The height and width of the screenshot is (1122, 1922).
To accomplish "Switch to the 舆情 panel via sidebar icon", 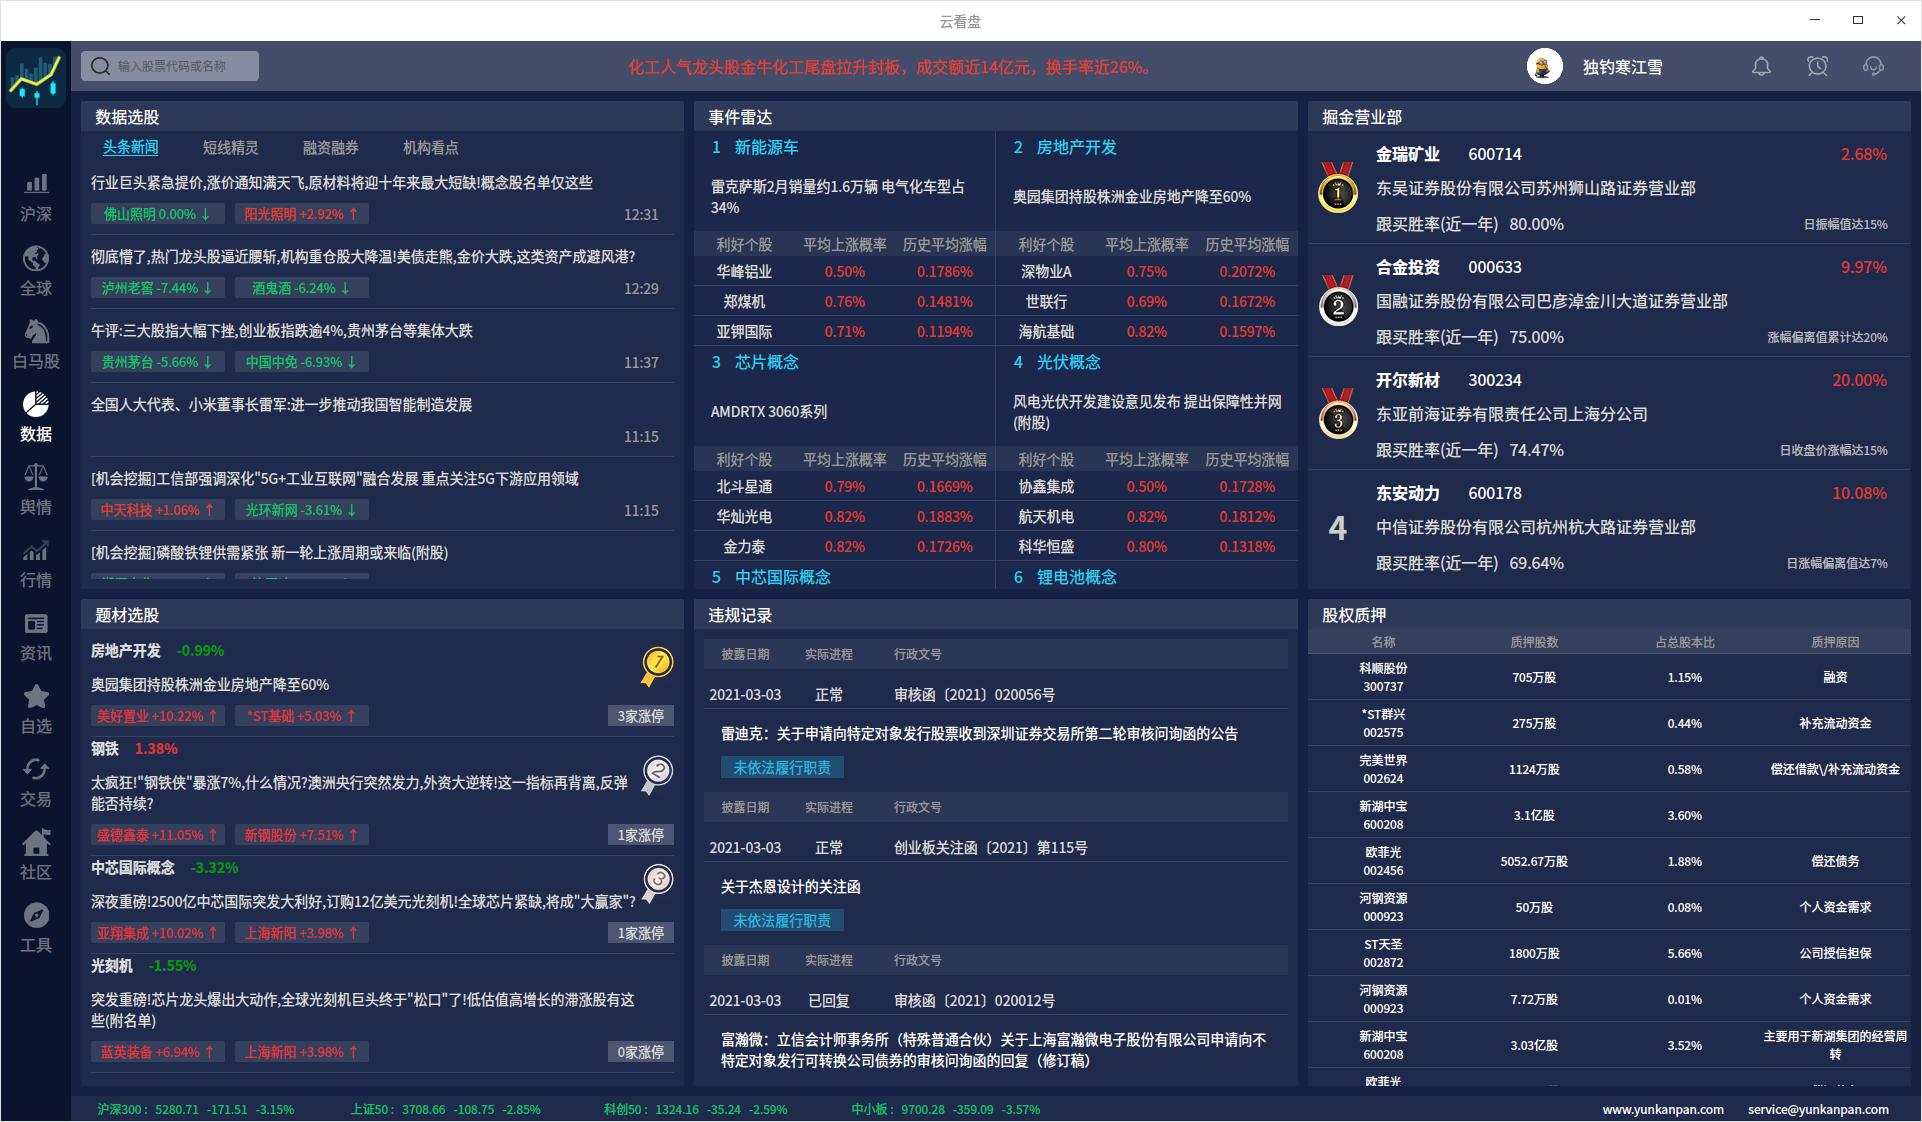I will pos(36,489).
